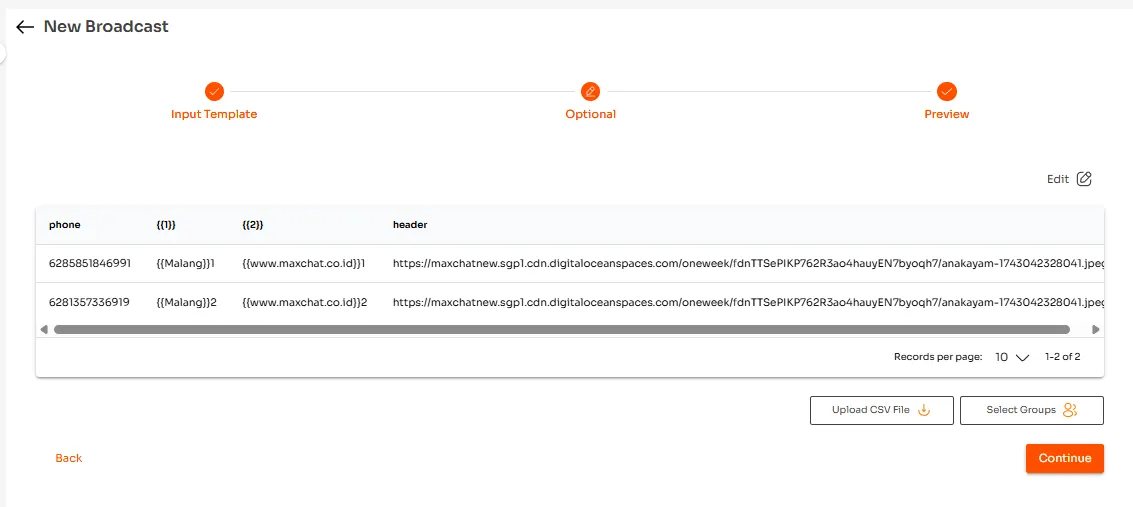Select the Preview step label

947,114
